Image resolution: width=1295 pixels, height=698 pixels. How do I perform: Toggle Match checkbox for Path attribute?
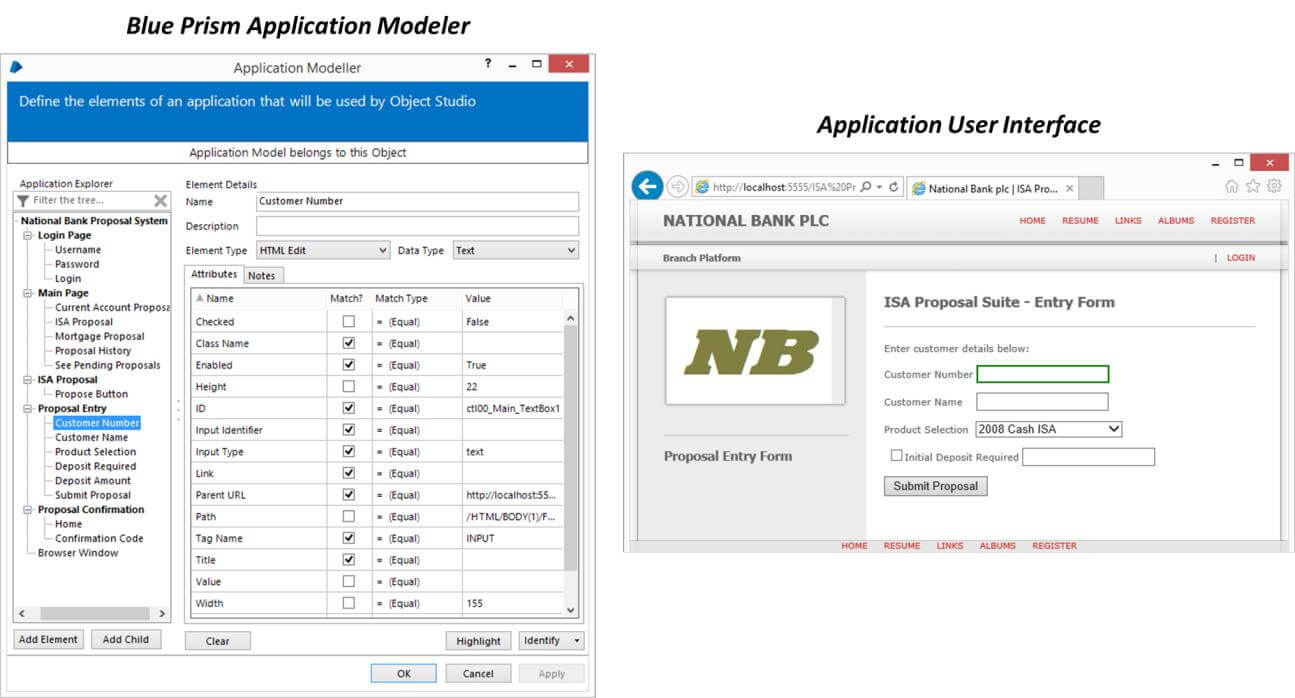tap(348, 517)
